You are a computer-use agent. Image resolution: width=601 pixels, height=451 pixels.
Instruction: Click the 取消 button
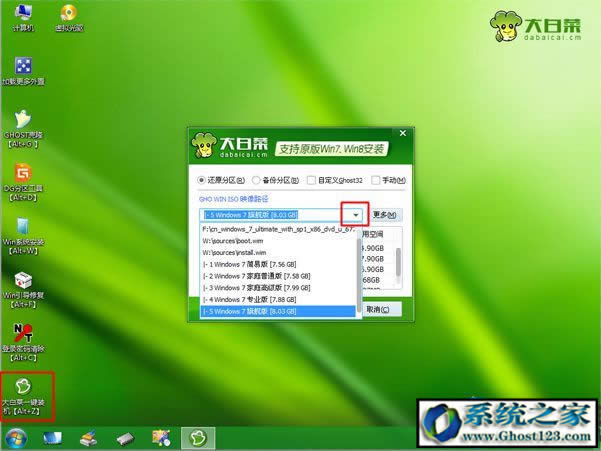(x=379, y=309)
